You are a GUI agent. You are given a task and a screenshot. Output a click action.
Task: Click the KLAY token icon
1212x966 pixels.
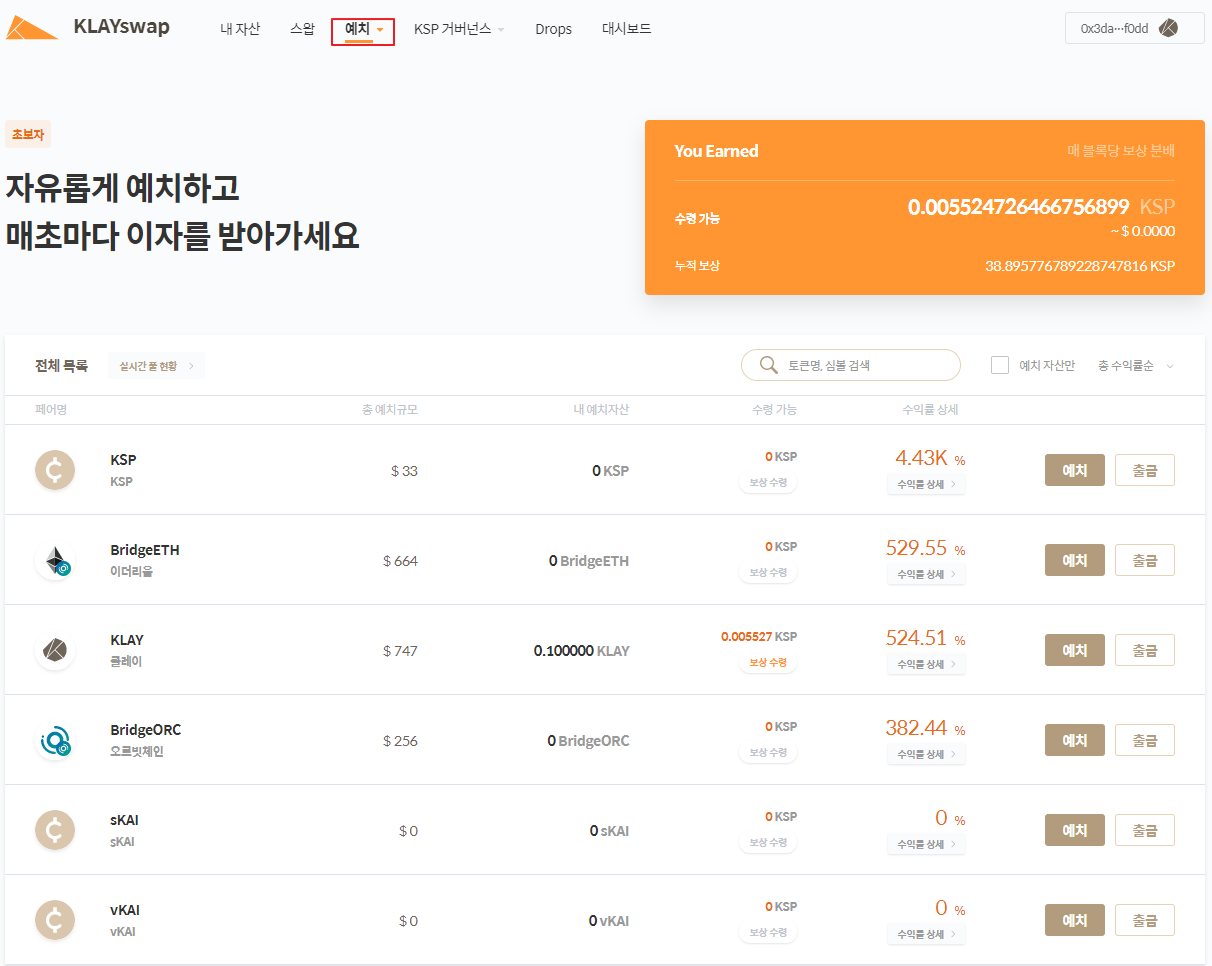(x=55, y=650)
